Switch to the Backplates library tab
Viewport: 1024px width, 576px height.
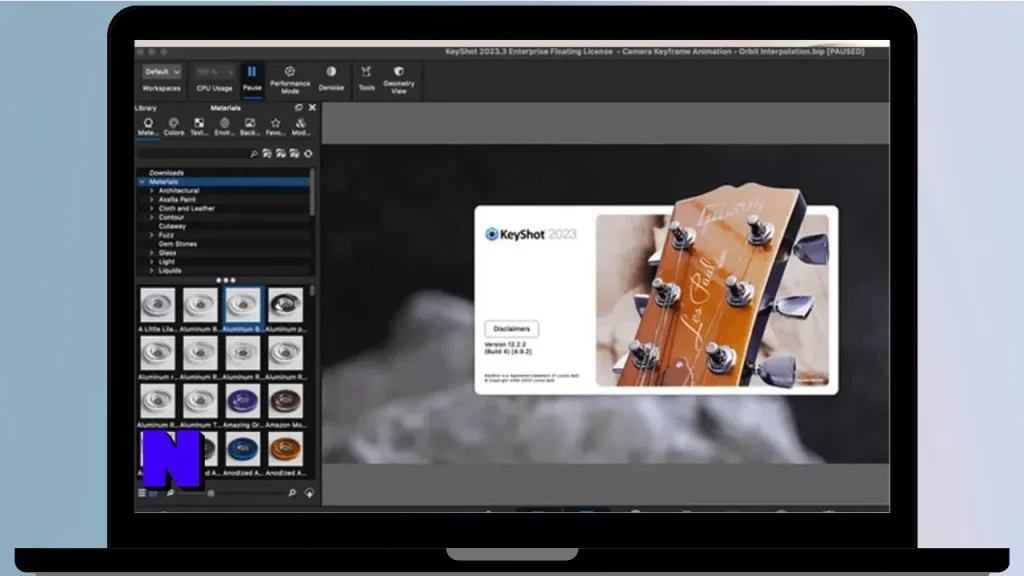tap(250, 127)
